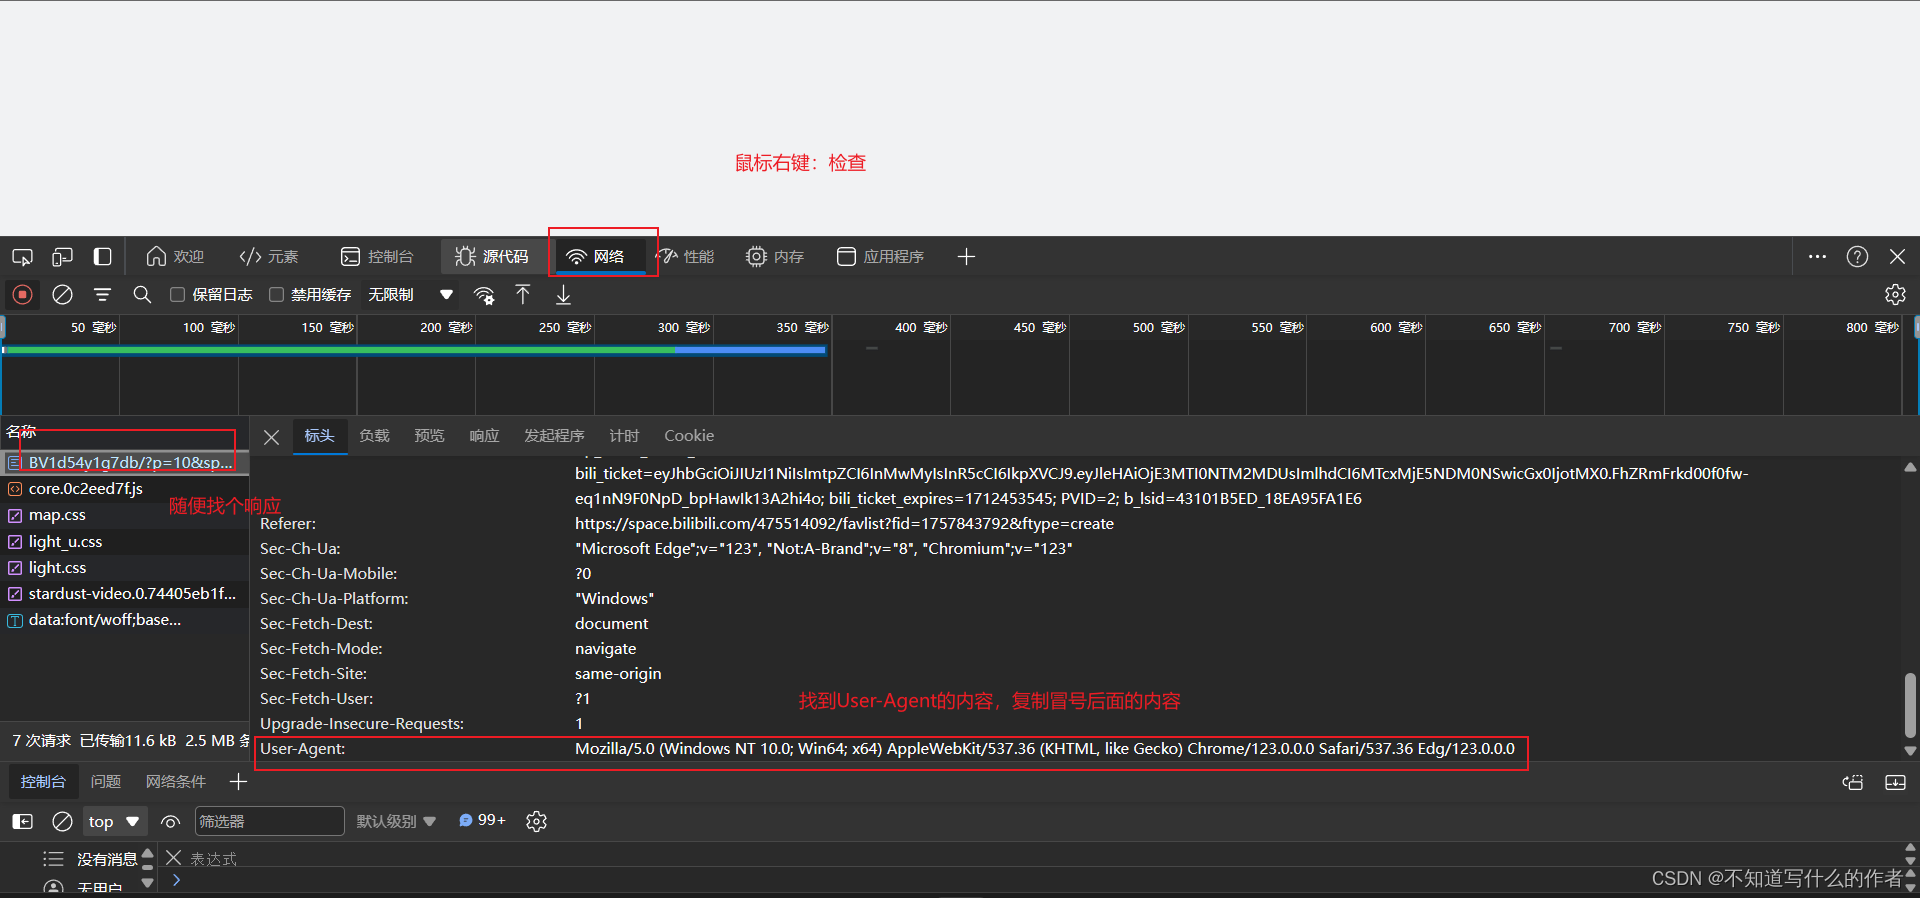Click the headers pane vertical scrollbar thumb
This screenshot has height=898, width=1920.
(1910, 705)
